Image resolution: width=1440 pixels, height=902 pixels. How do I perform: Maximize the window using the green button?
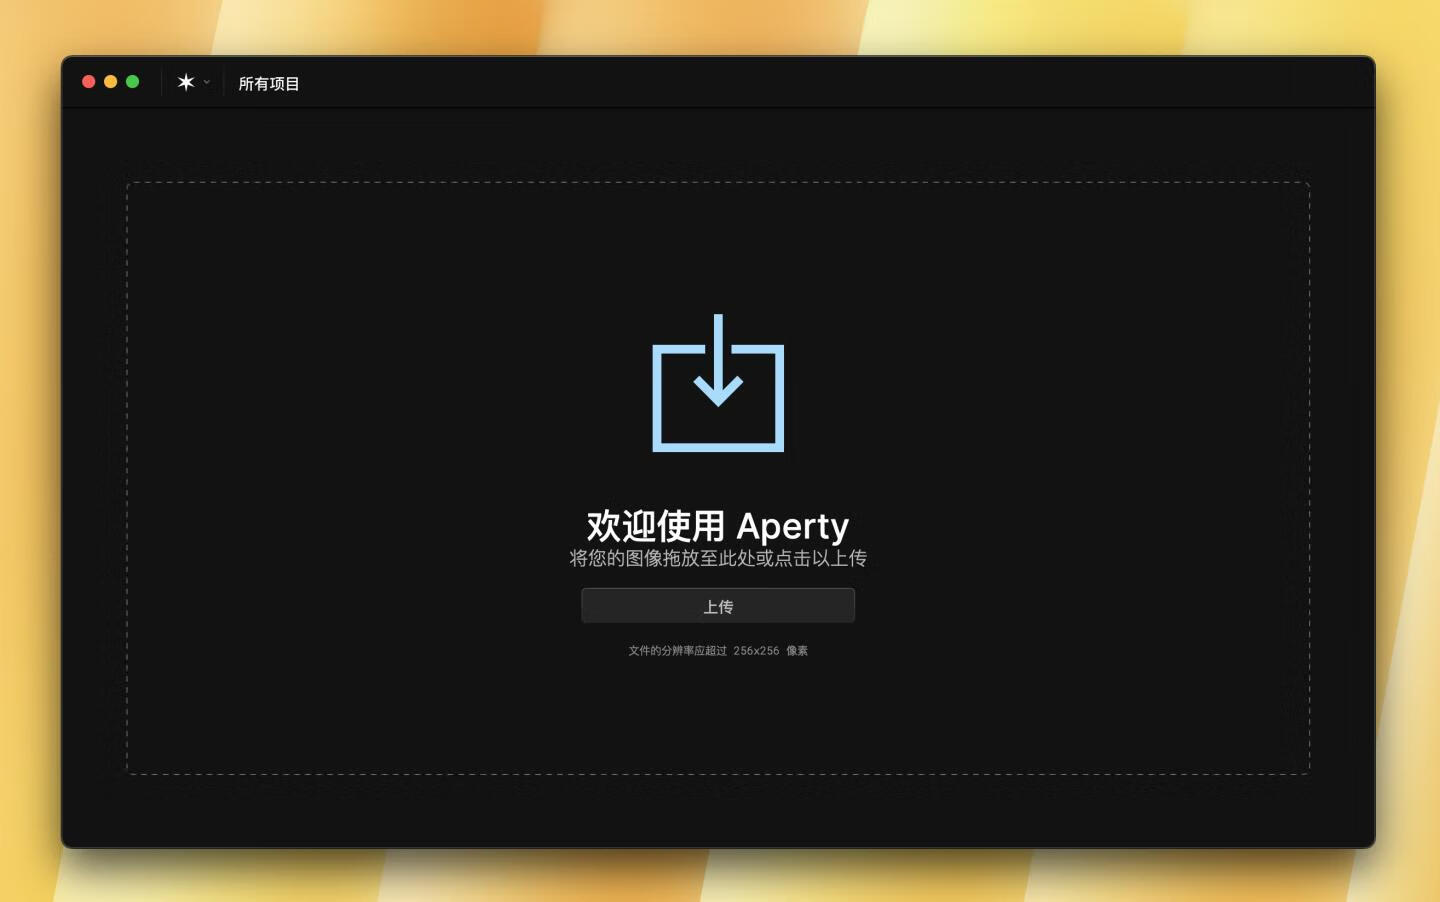[x=133, y=82]
